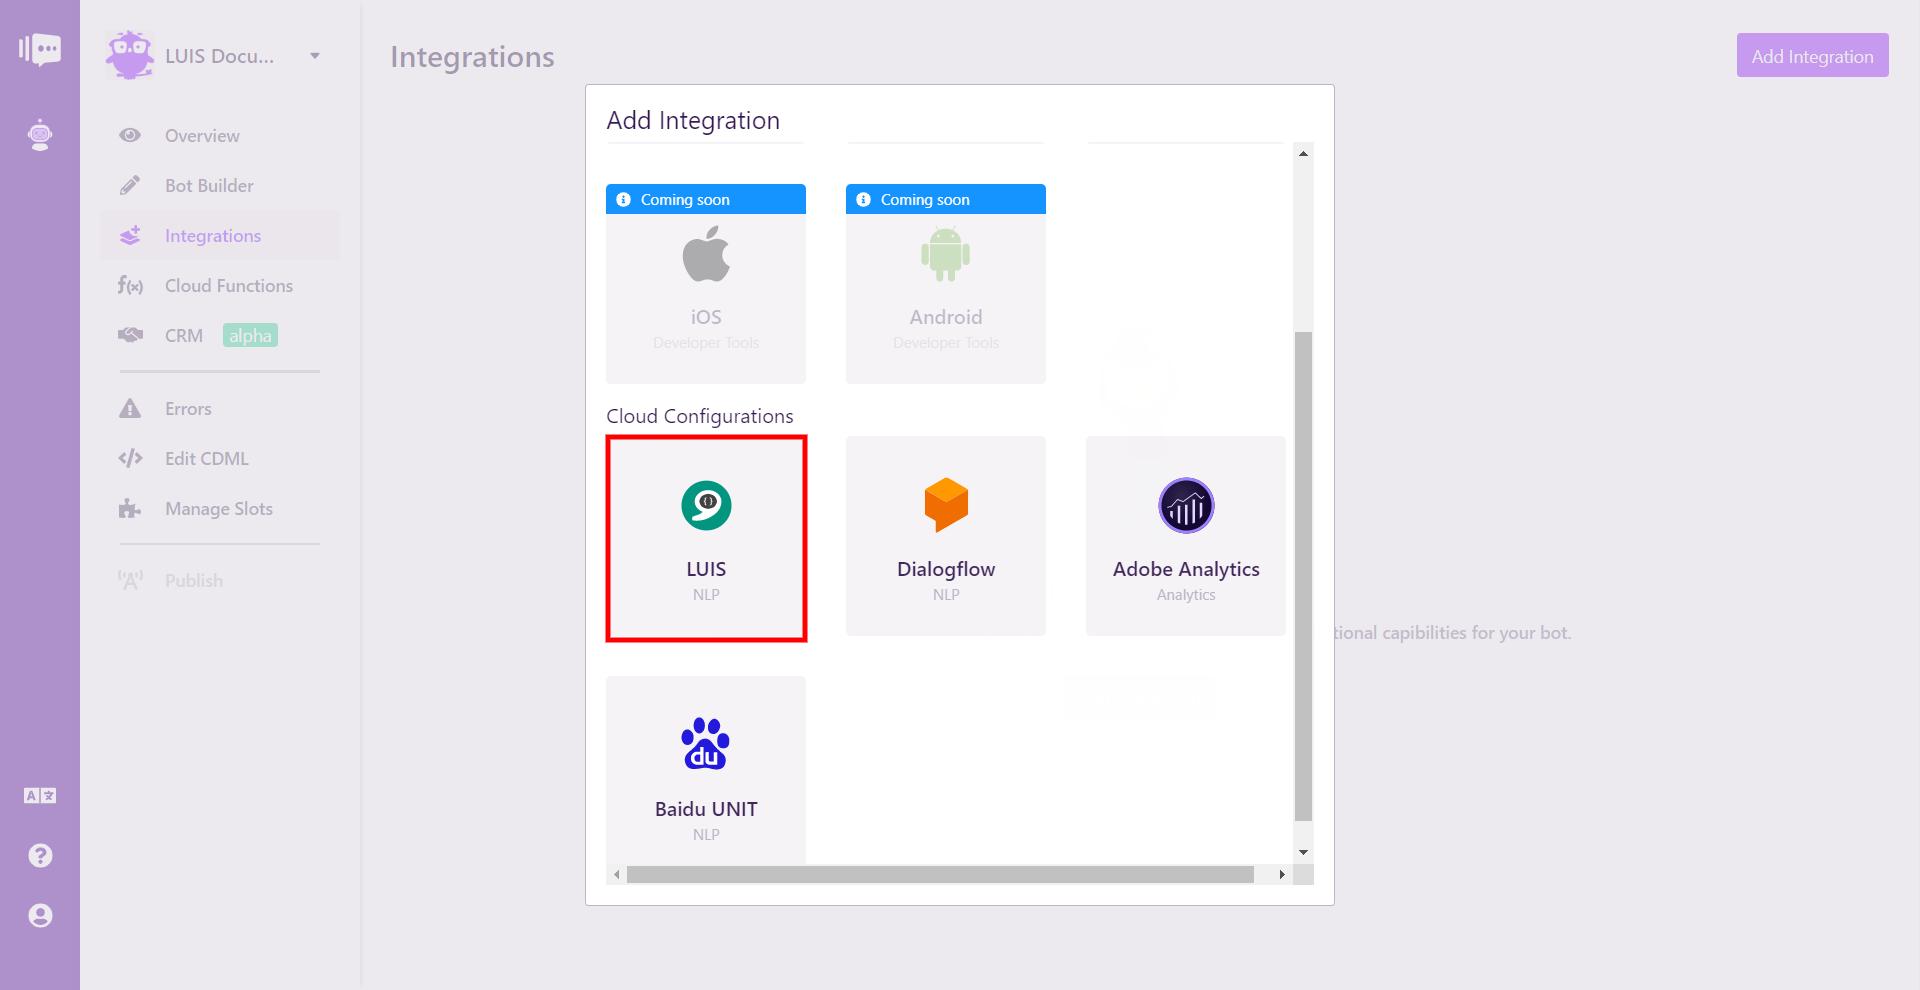The image size is (1920, 990).
Task: Click the Edit CDML code brackets icon
Action: tap(130, 458)
